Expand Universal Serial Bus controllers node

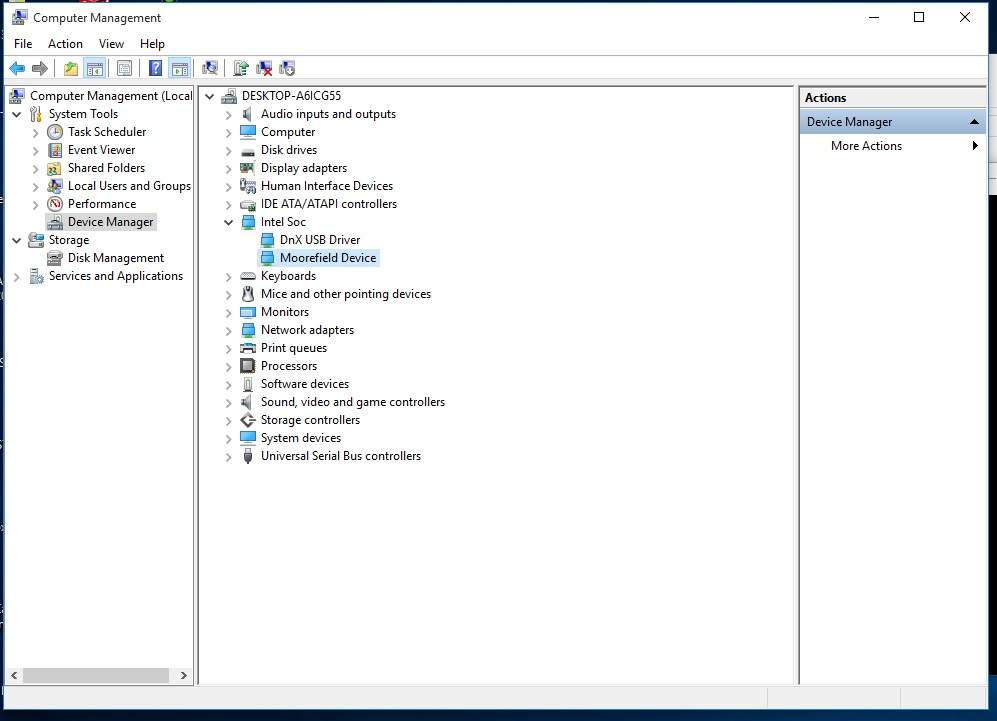(x=228, y=456)
